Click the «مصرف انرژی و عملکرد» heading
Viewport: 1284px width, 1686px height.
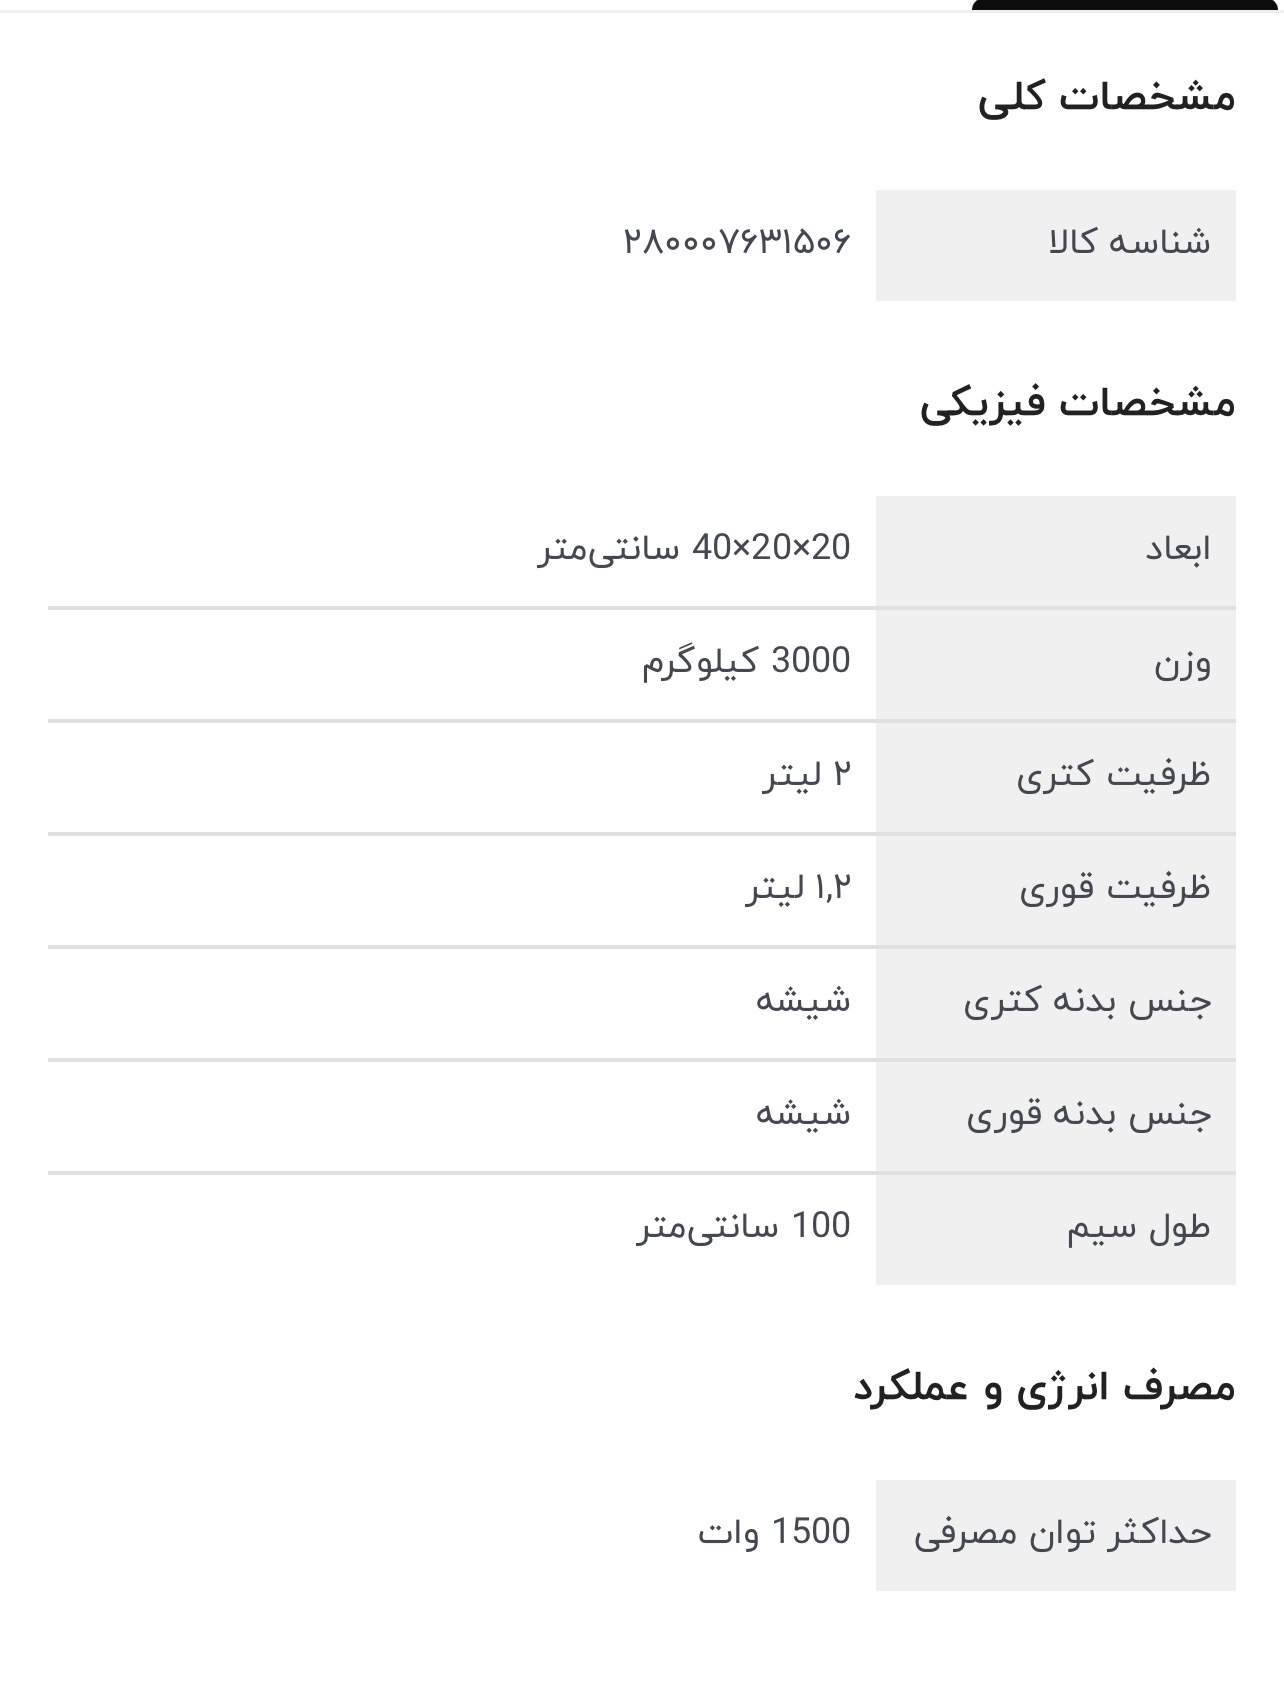(x=1044, y=1389)
